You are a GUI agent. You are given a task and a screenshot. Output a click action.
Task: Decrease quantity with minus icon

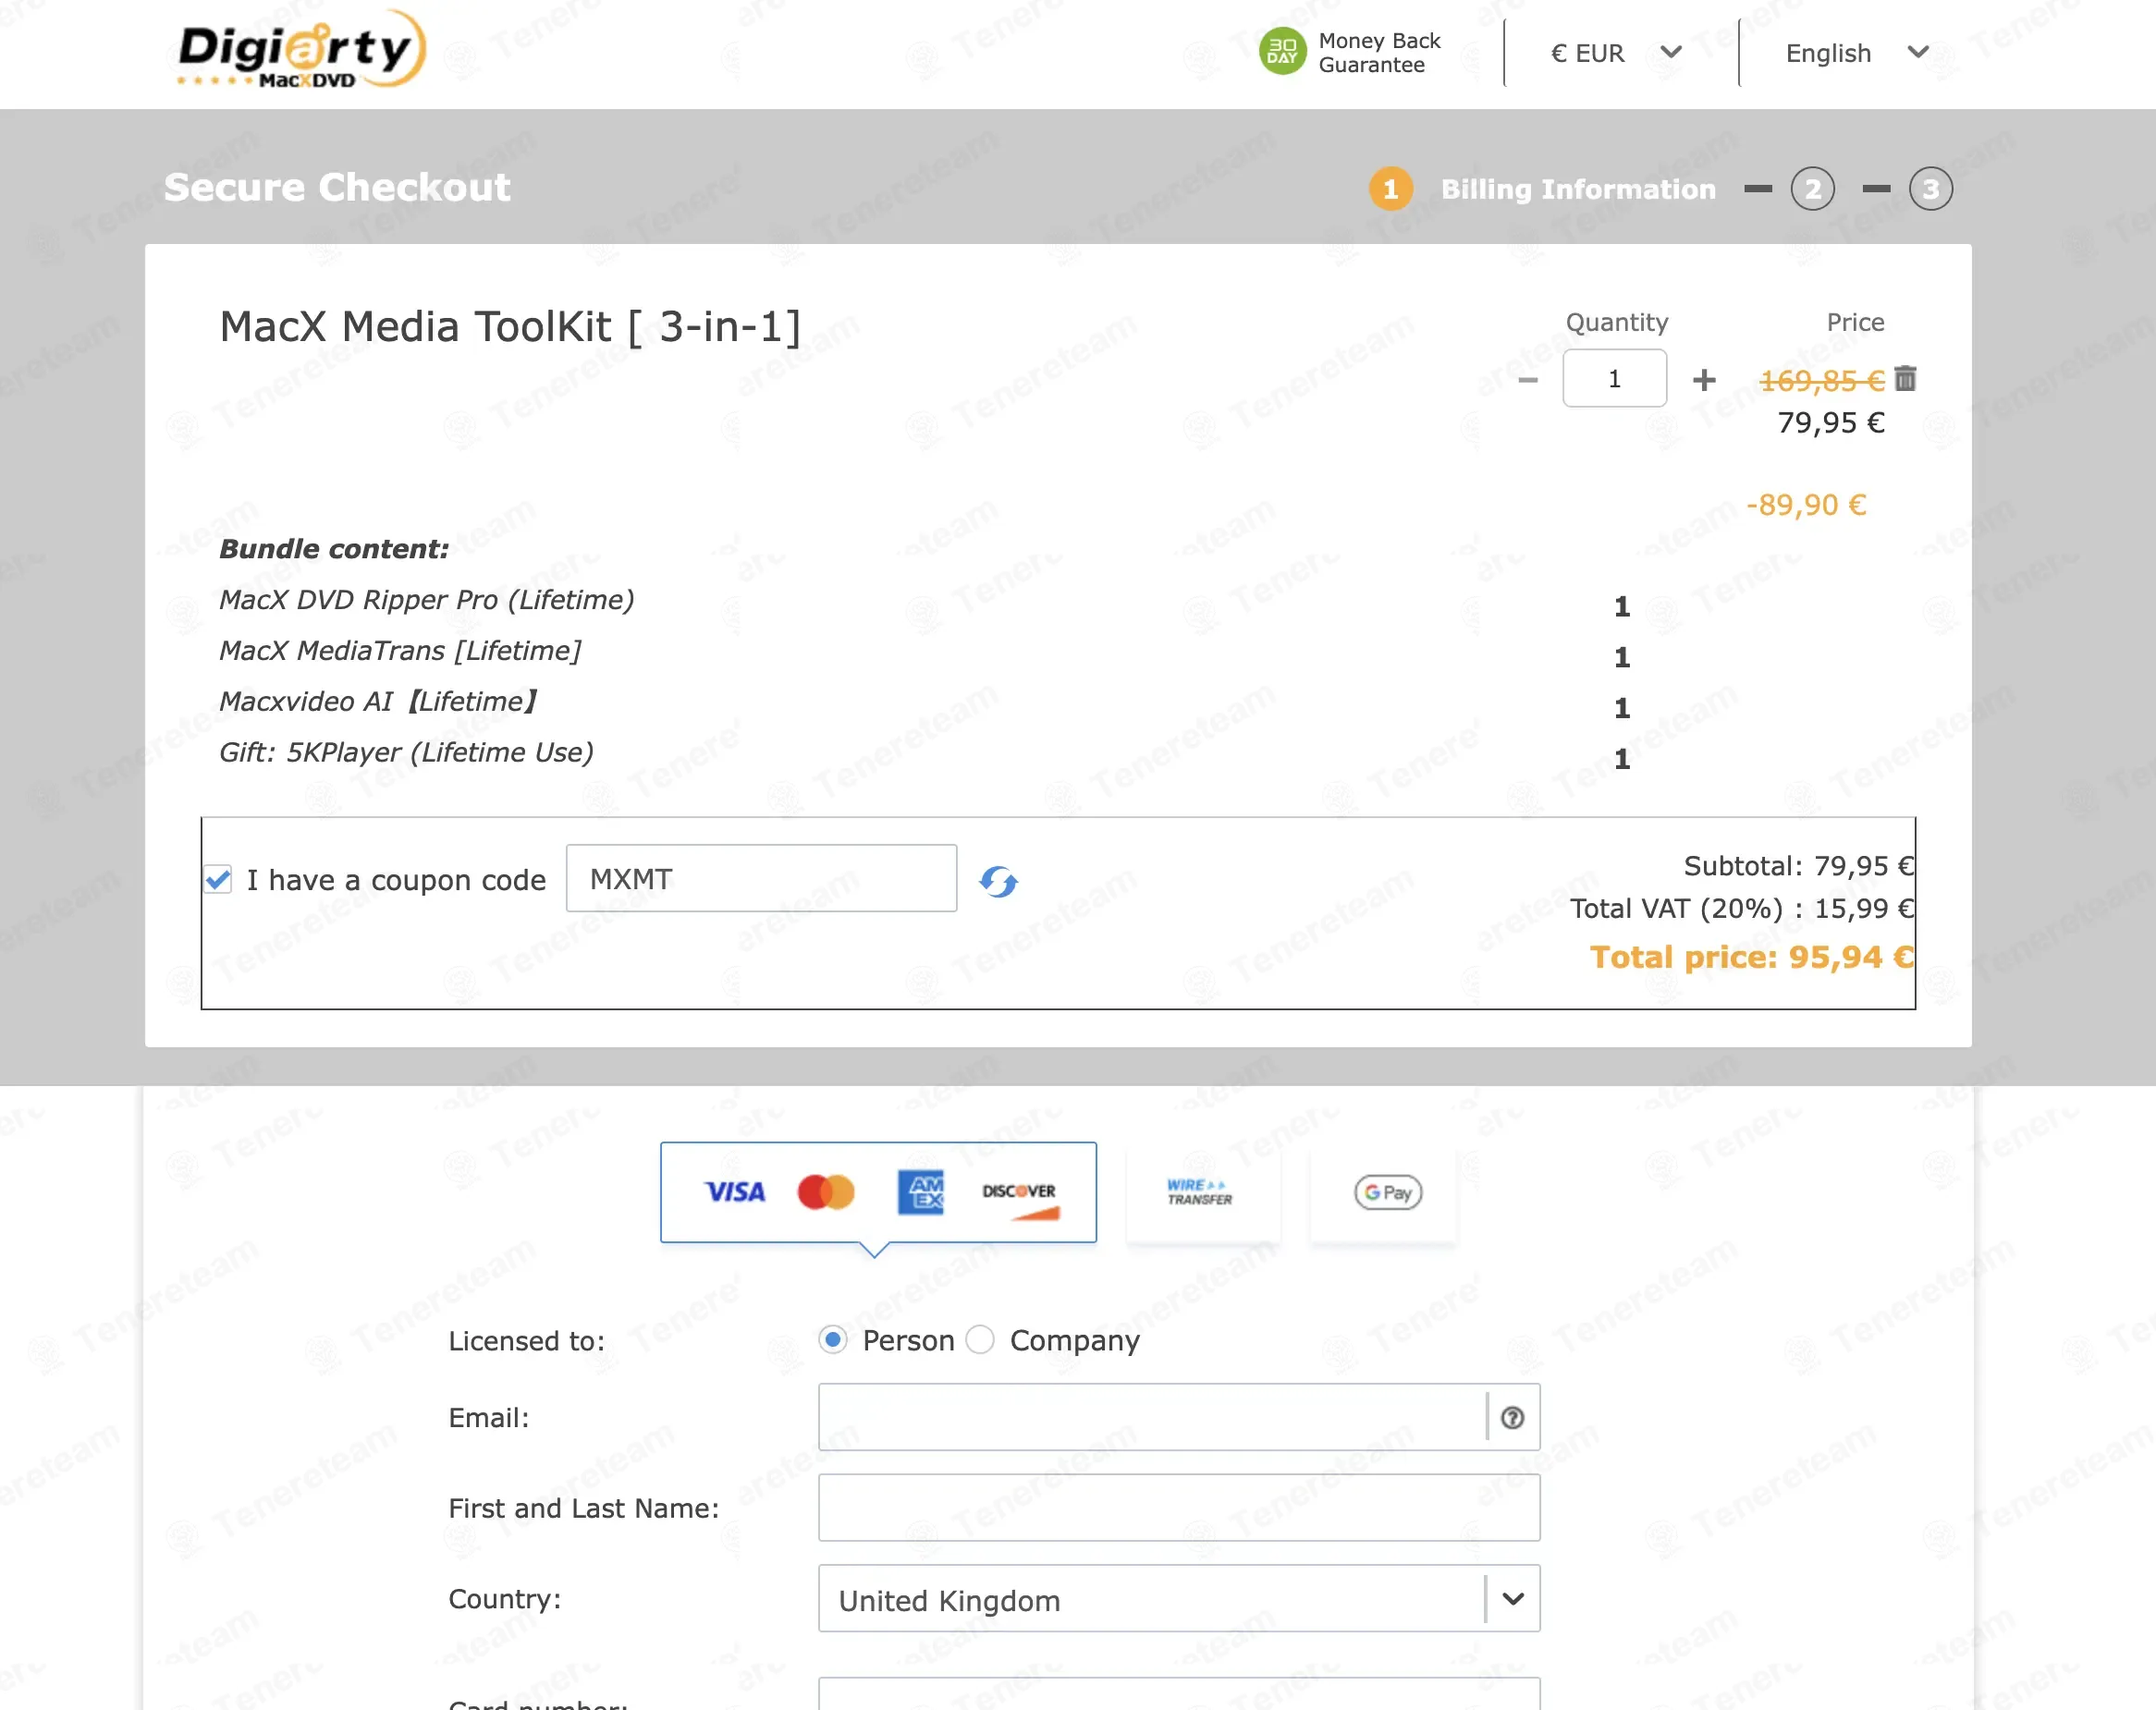point(1527,380)
